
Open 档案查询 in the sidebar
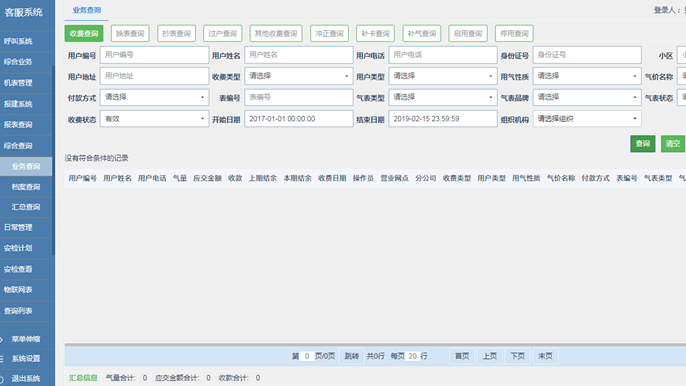click(26, 187)
